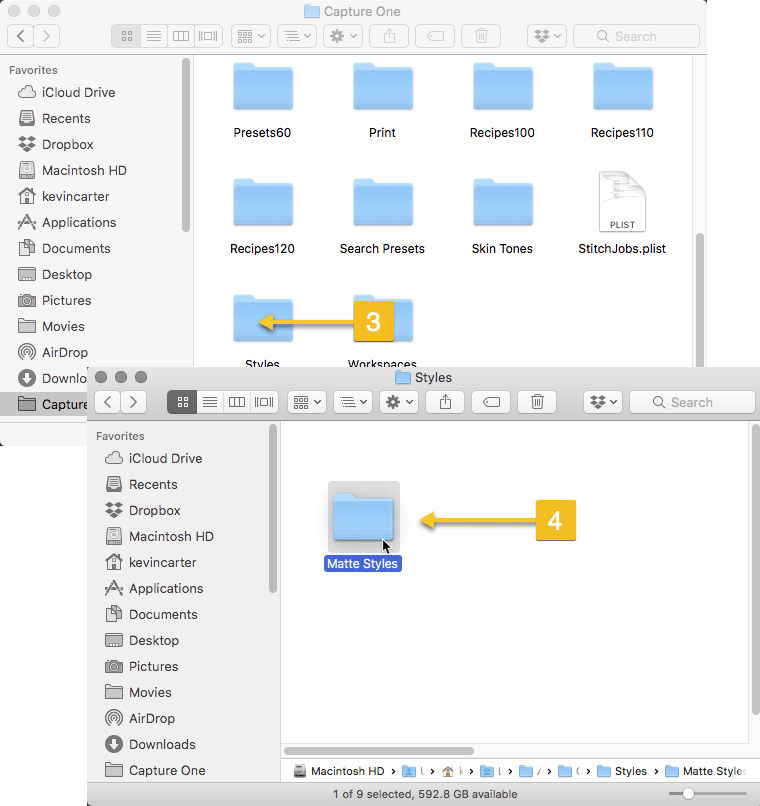The width and height of the screenshot is (760, 806).
Task: Click the vertical scrollbar in Capture One window
Action: 699,300
